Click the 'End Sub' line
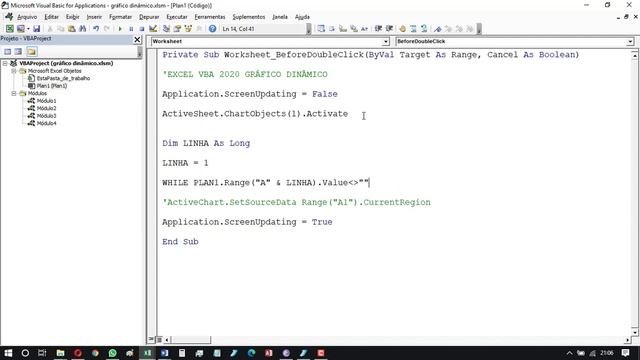640x360 pixels. coord(180,242)
